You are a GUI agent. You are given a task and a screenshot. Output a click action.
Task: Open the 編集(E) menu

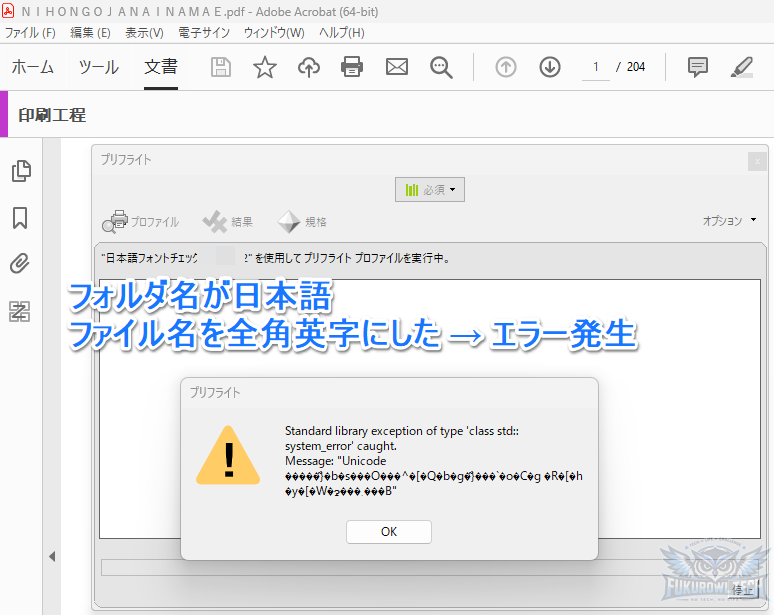coord(90,33)
